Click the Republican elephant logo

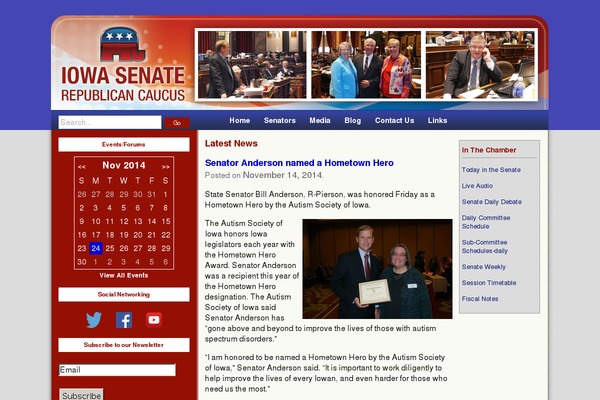(x=122, y=44)
